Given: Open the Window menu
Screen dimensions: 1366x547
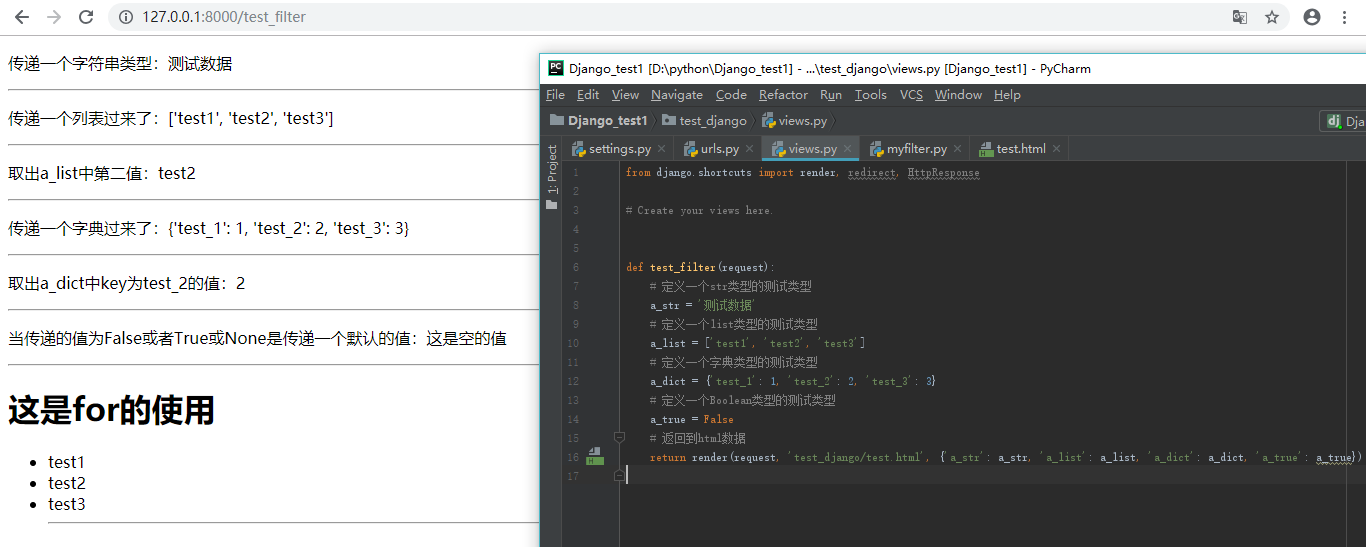Looking at the screenshot, I should tap(958, 95).
